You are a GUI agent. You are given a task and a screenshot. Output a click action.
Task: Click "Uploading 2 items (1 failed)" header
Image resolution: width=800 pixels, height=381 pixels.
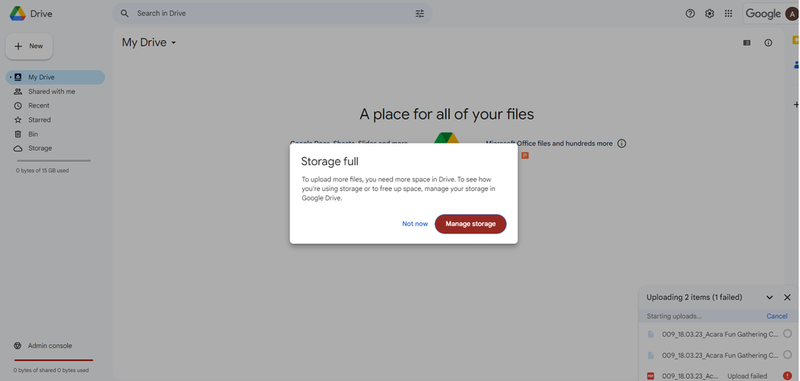694,297
